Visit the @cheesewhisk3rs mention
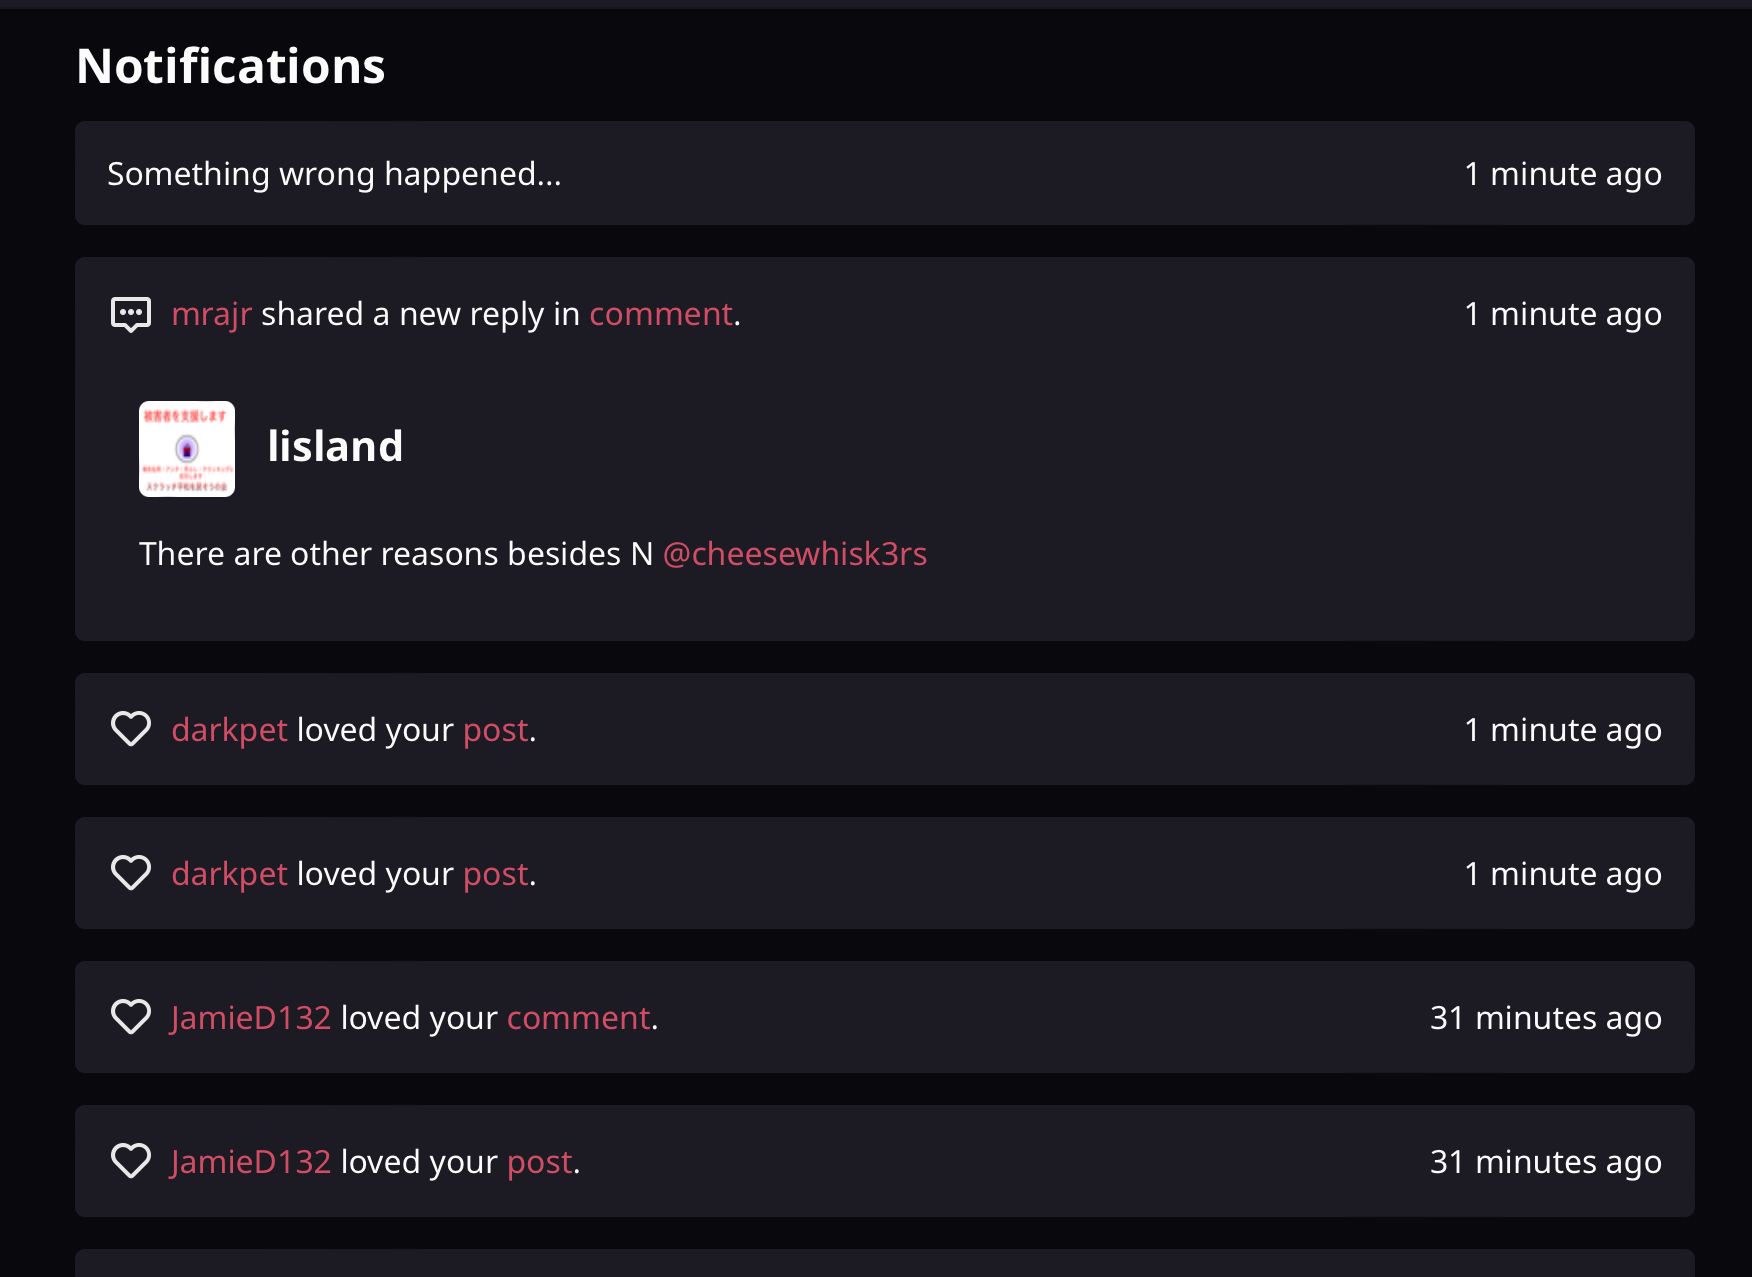 (795, 554)
